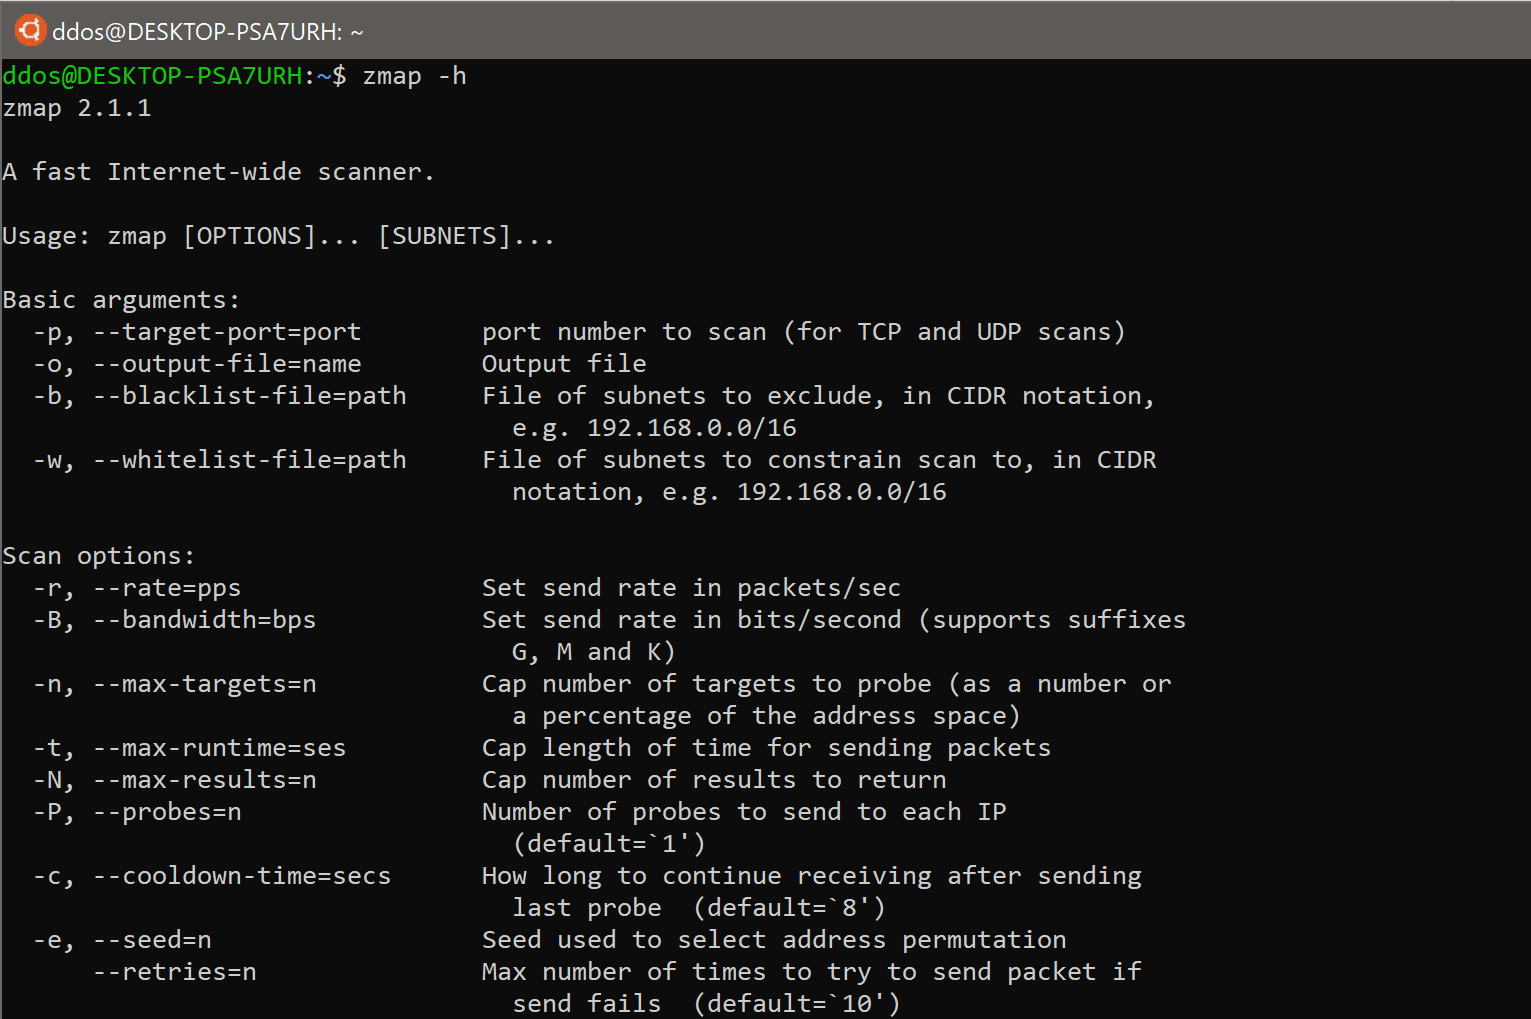Click 'How long to continue receiving after sending'
1531x1019 pixels.
point(812,876)
